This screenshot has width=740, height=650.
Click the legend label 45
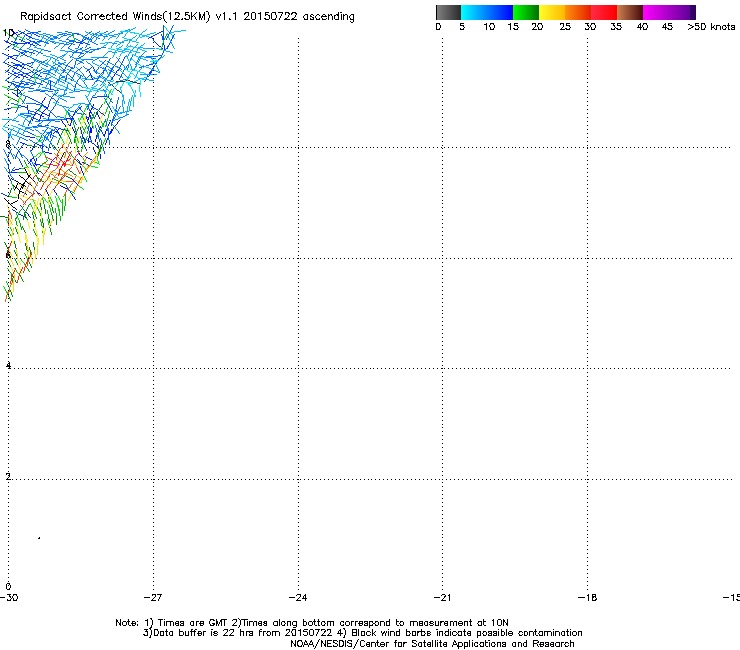[667, 27]
